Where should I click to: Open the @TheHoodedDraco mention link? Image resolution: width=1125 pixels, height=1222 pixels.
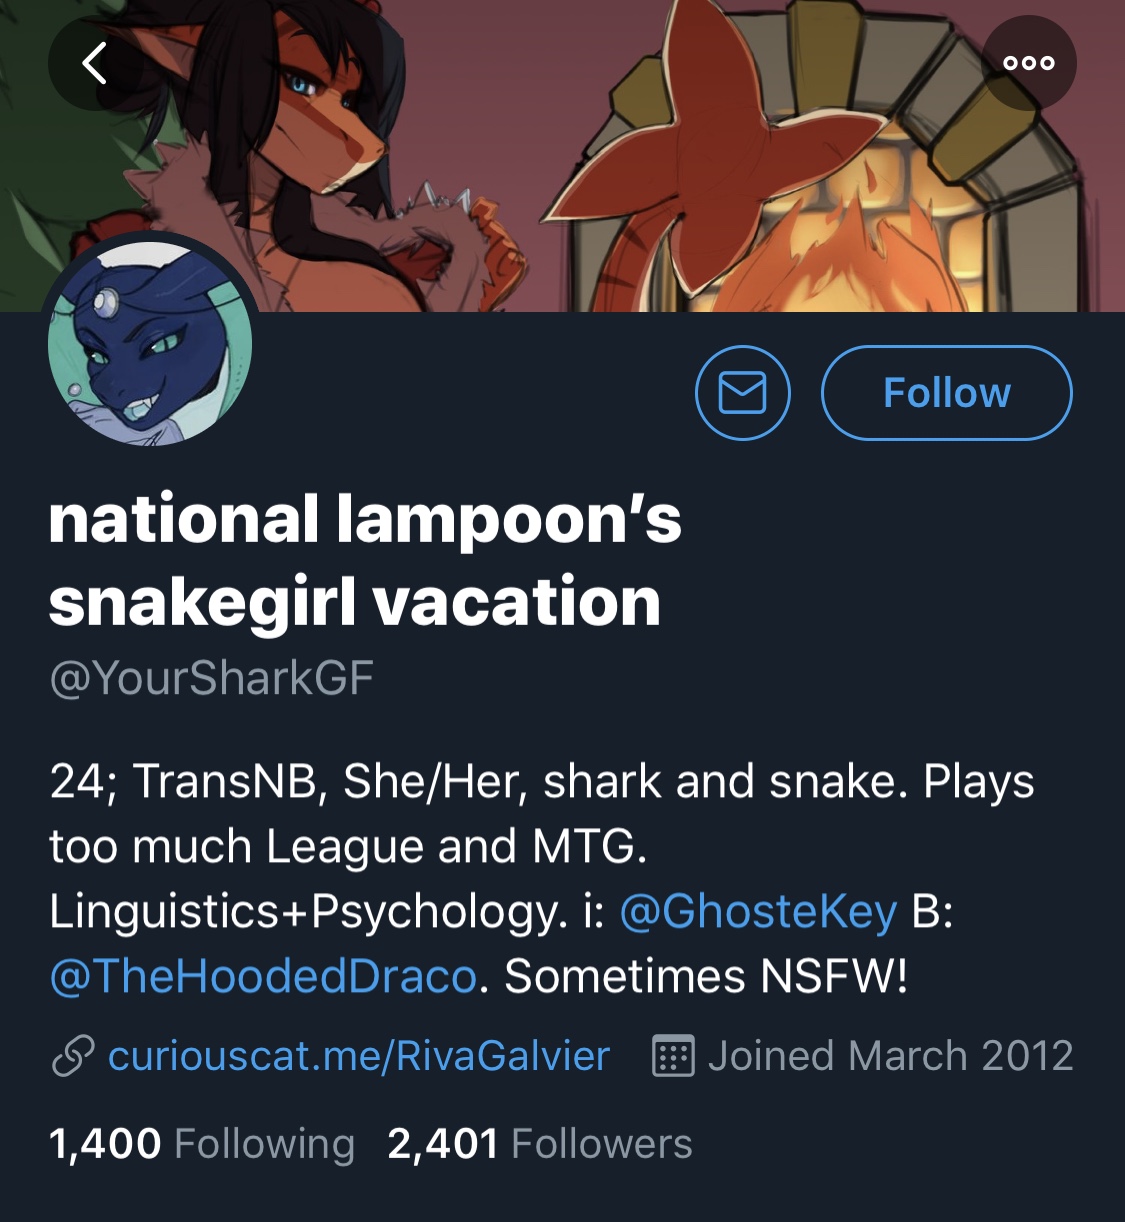click(x=263, y=977)
